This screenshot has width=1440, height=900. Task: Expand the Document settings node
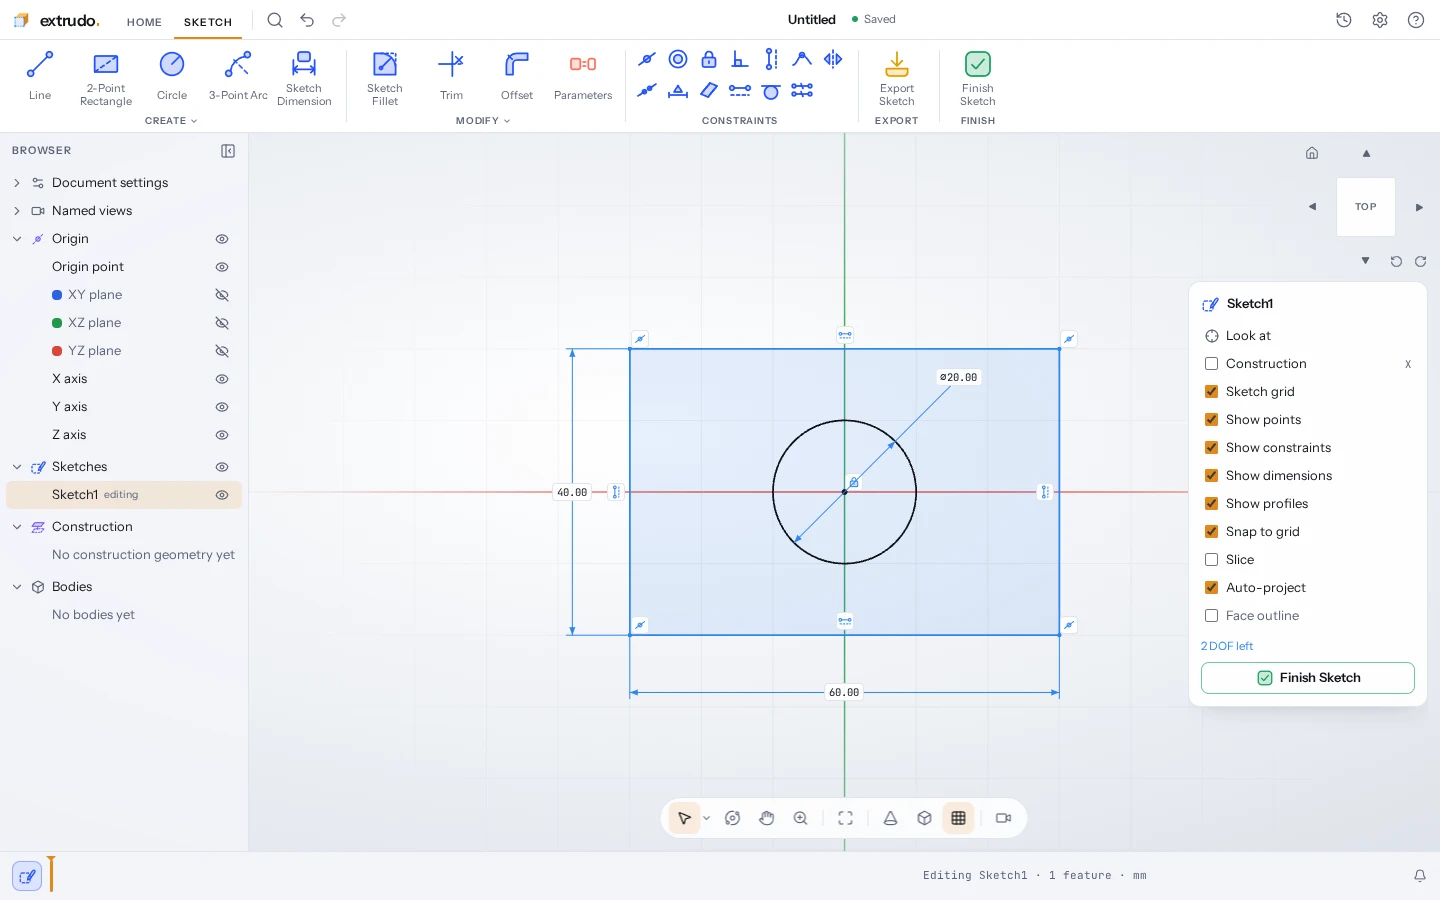(x=17, y=183)
